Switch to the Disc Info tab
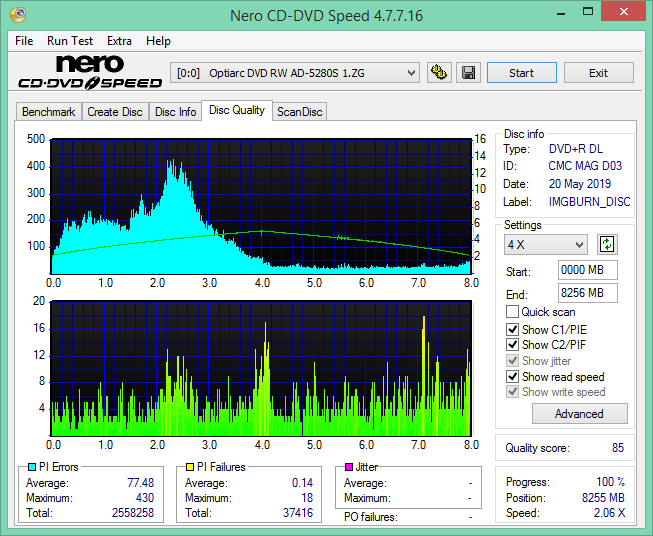Viewport: 653px width, 536px height. [x=175, y=112]
